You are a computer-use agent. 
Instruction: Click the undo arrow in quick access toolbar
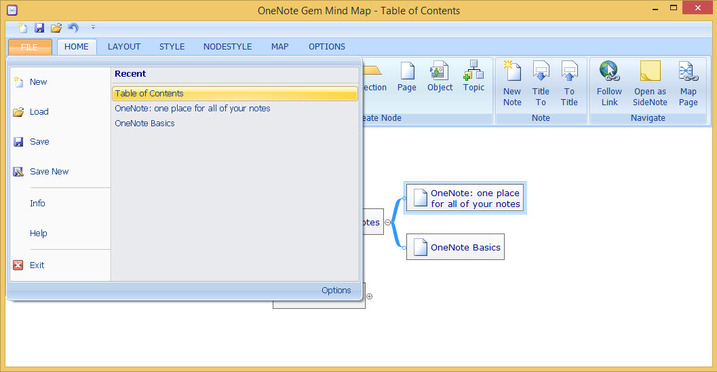[73, 28]
